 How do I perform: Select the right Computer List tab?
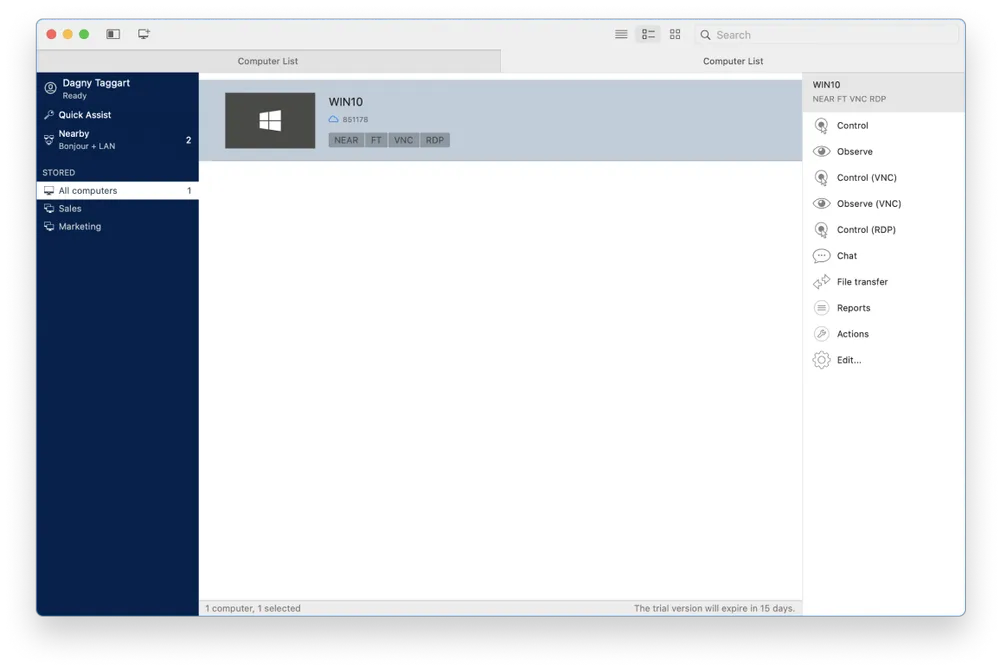coord(733,61)
